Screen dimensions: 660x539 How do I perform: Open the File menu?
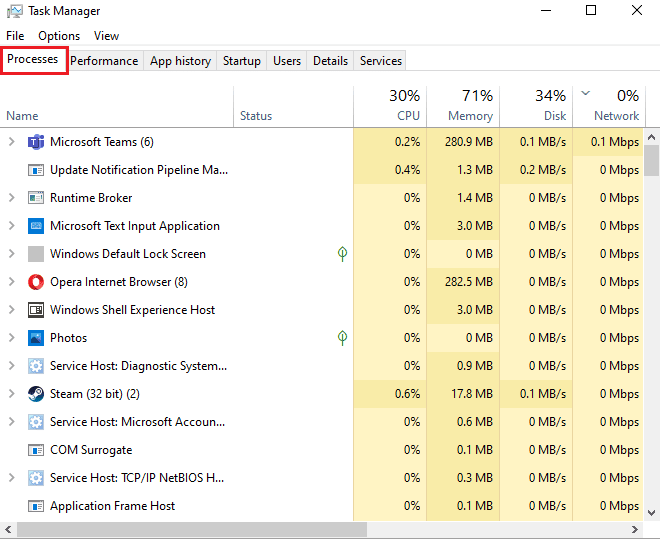(15, 36)
